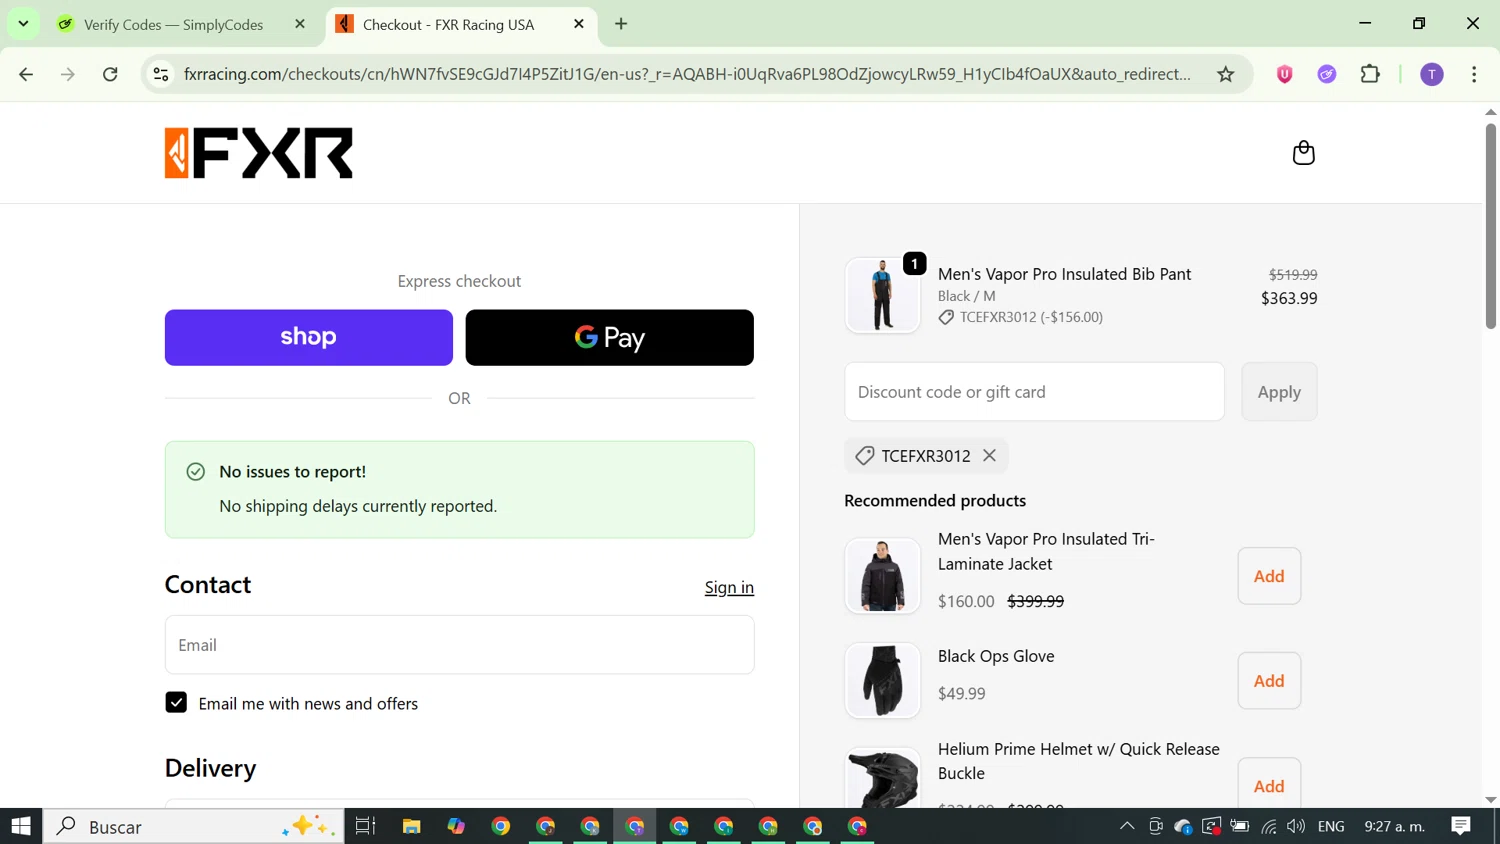The width and height of the screenshot is (1500, 844).
Task: Click the Buscar taskbar search box
Action: 194,826
